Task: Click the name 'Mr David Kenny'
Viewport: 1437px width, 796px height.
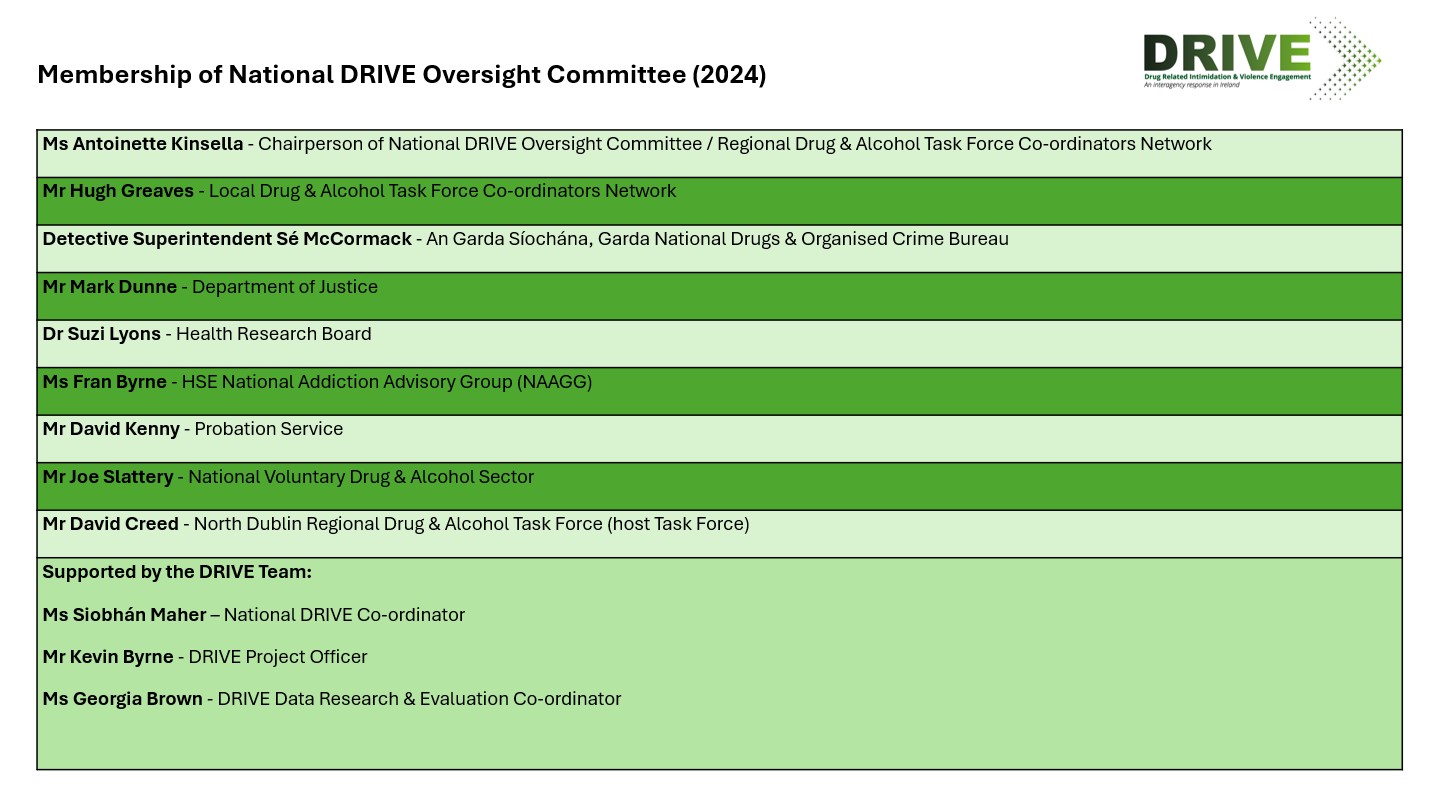Action: pos(111,429)
